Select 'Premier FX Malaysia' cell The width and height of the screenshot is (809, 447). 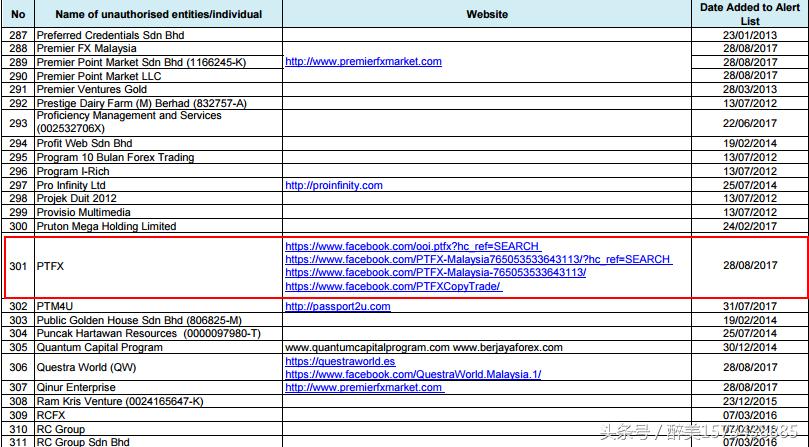pyautogui.click(x=158, y=49)
